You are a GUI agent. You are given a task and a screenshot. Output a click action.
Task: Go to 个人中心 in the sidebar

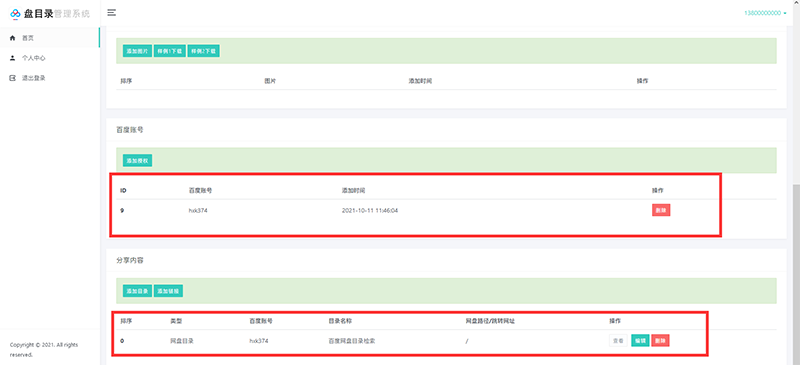point(49,58)
